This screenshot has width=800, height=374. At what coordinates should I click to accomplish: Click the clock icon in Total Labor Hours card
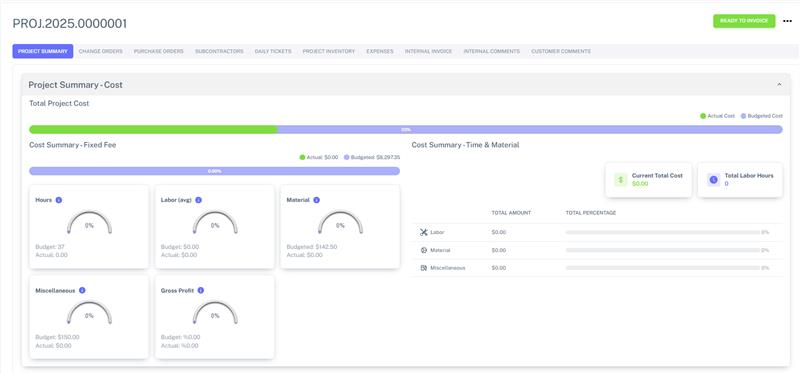pos(713,180)
